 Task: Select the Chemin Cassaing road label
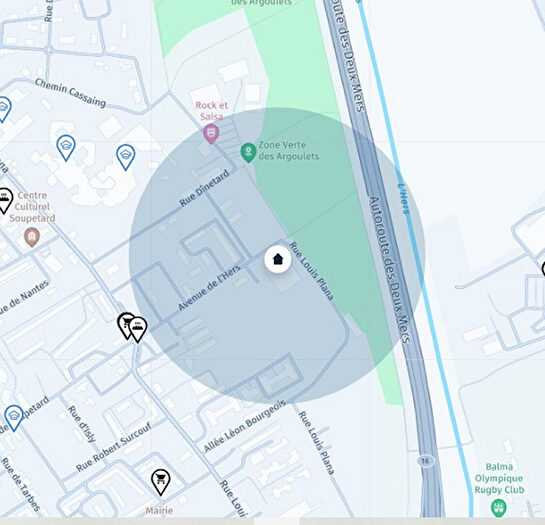(x=70, y=92)
